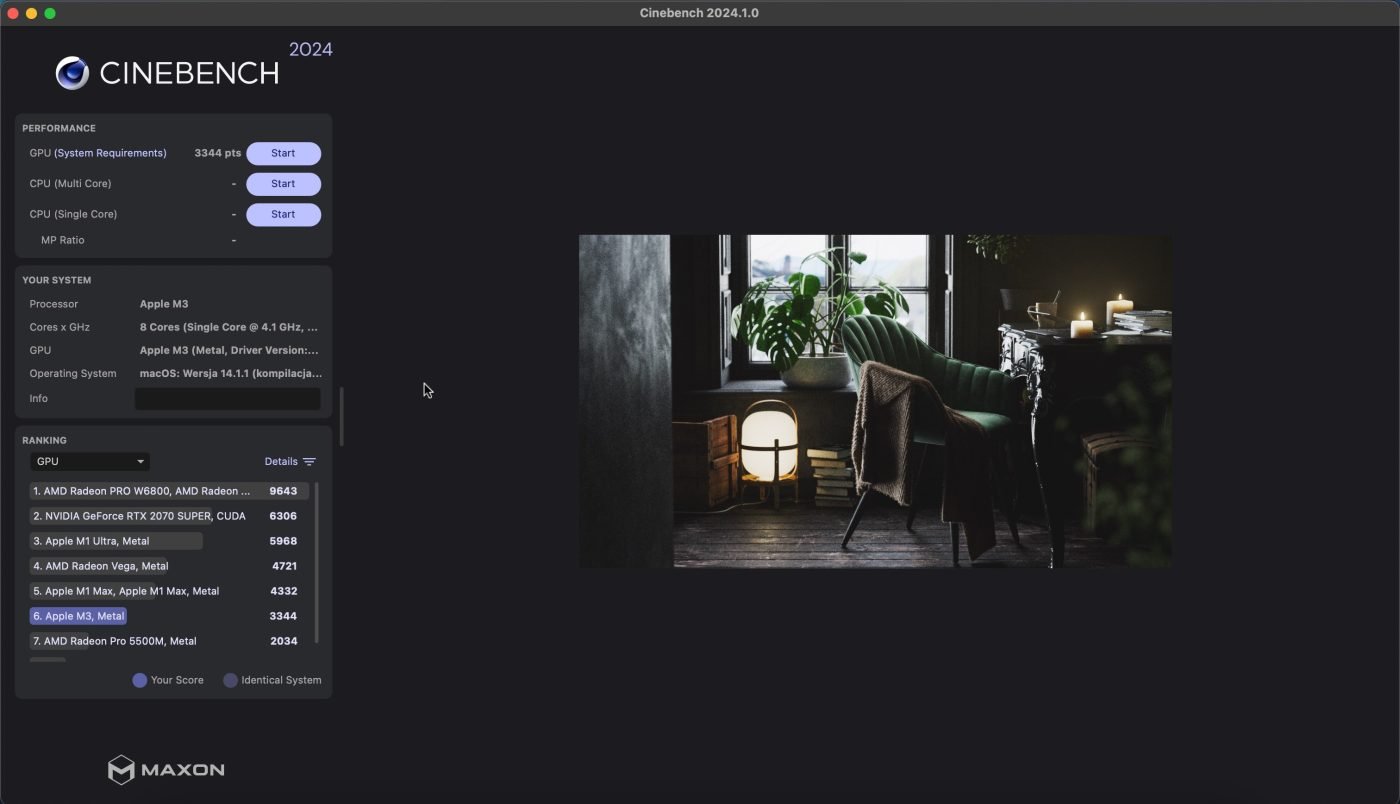Click the Your Score legend circle
1400x804 pixels.
140,680
